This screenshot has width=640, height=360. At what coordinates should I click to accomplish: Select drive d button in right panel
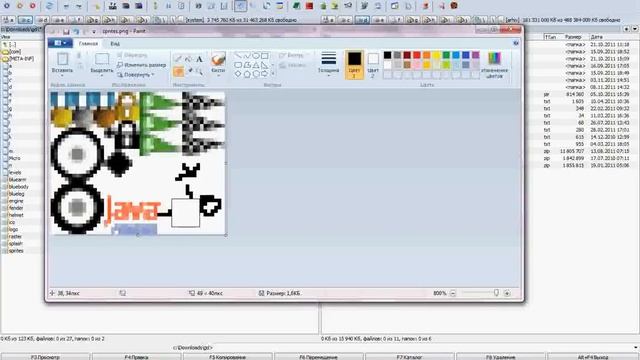point(362,20)
